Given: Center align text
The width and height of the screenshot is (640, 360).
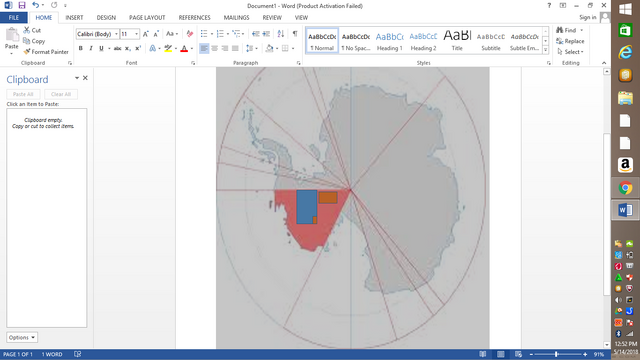Looking at the screenshot, I should [x=214, y=48].
